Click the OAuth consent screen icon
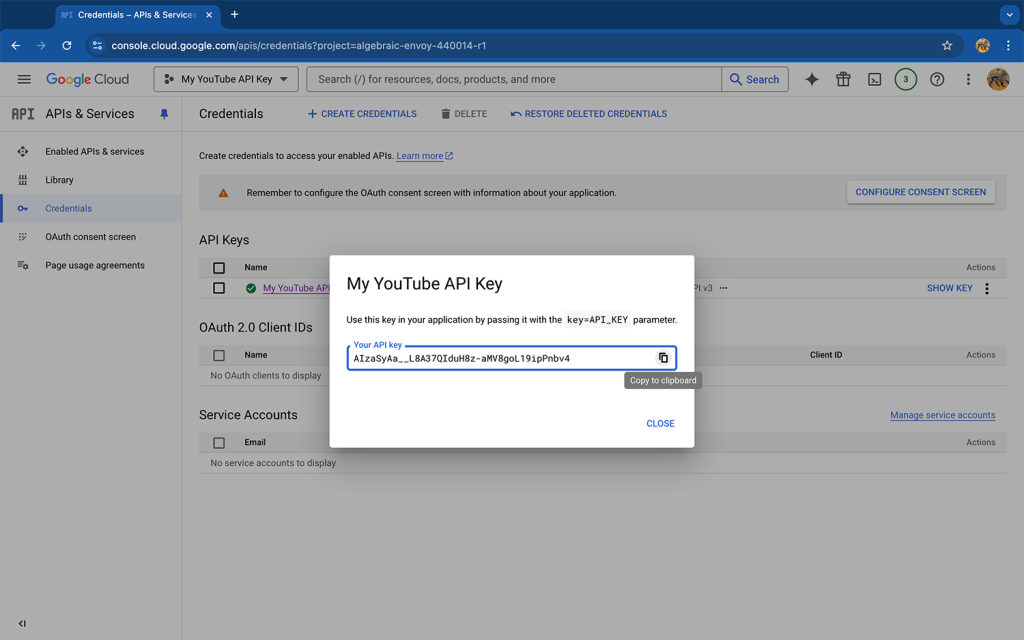The height and width of the screenshot is (640, 1024). (x=23, y=237)
